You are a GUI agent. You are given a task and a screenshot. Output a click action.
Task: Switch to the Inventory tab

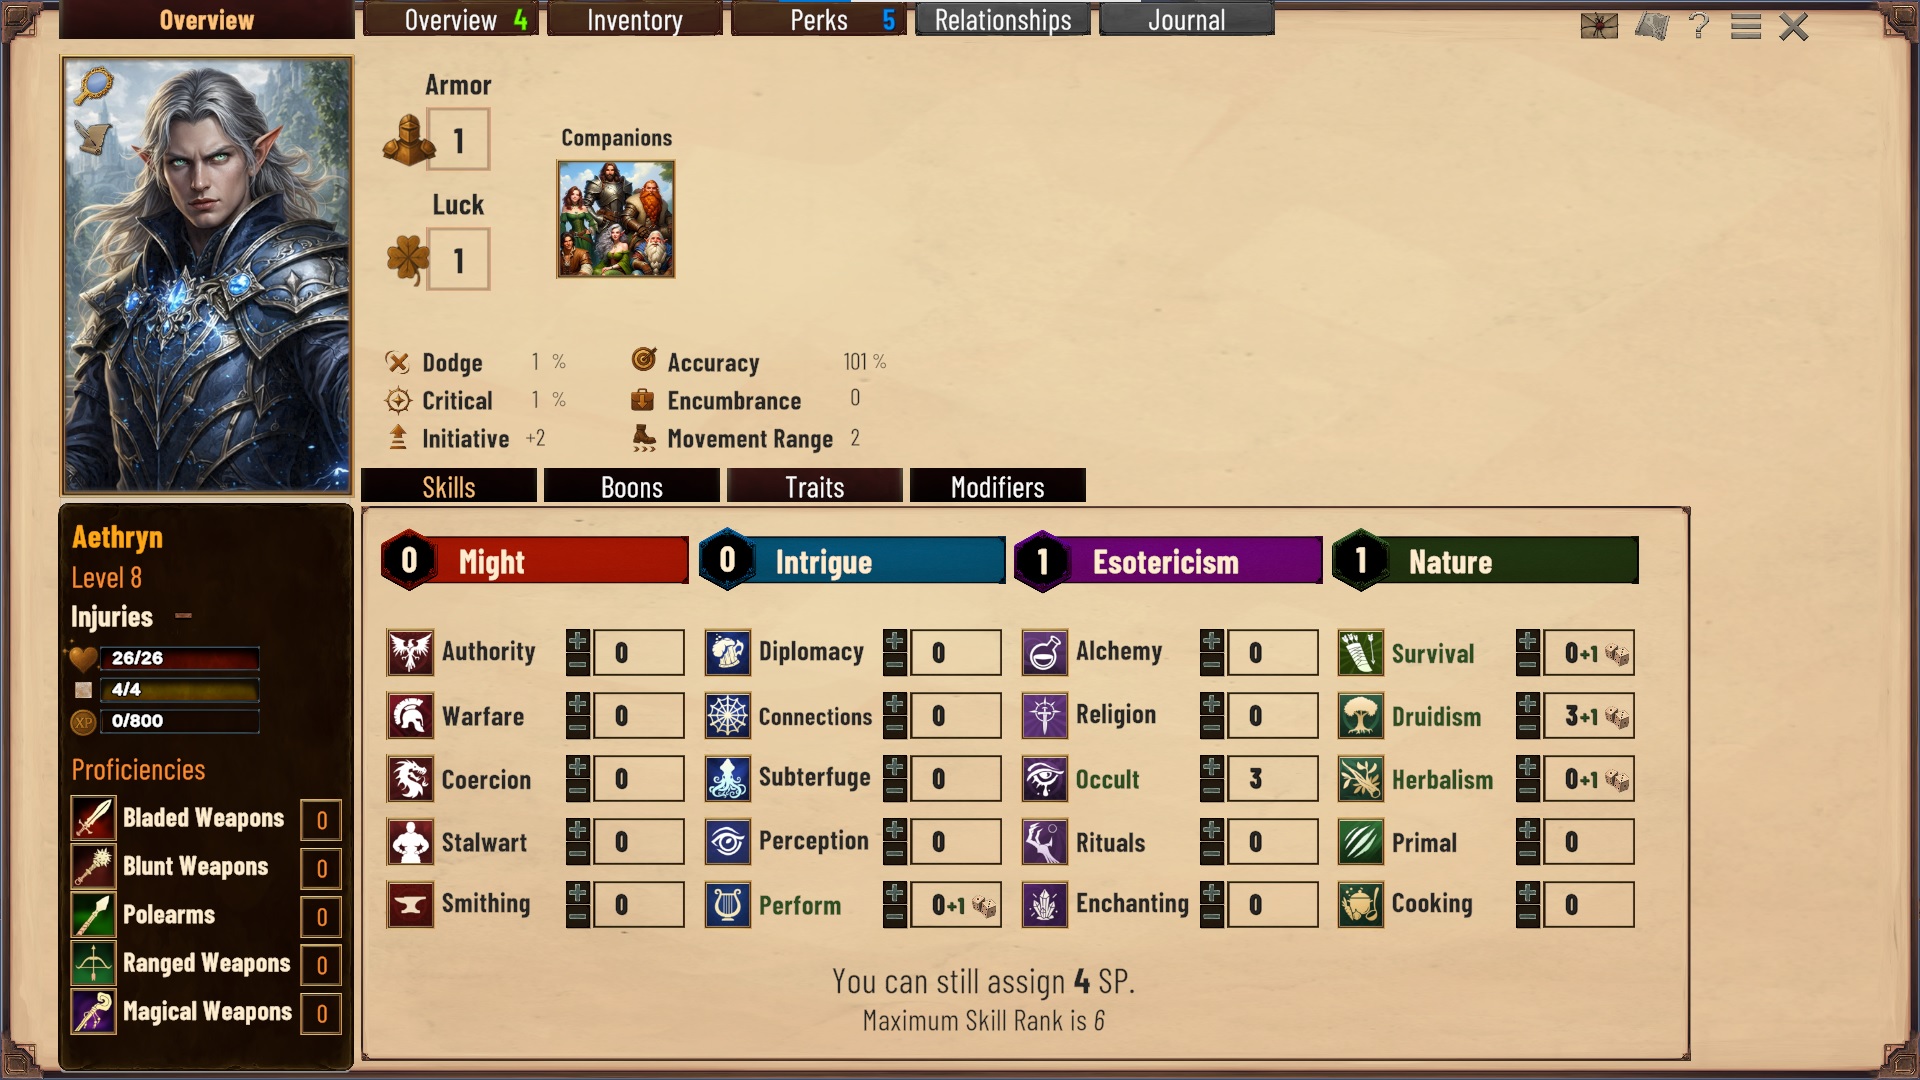click(x=635, y=20)
